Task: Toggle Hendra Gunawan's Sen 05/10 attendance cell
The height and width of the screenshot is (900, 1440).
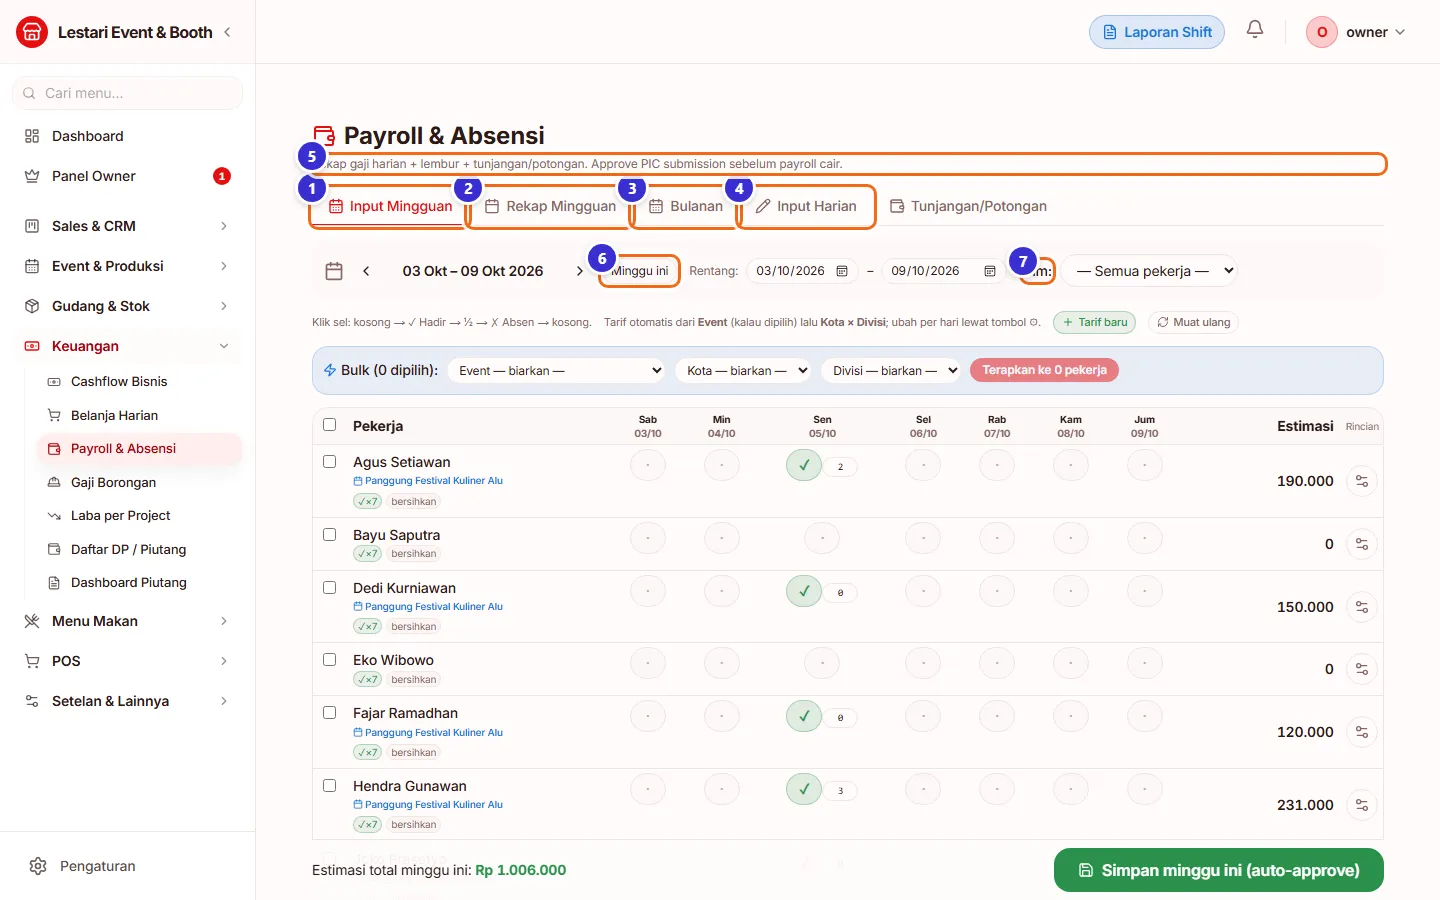Action: point(803,789)
